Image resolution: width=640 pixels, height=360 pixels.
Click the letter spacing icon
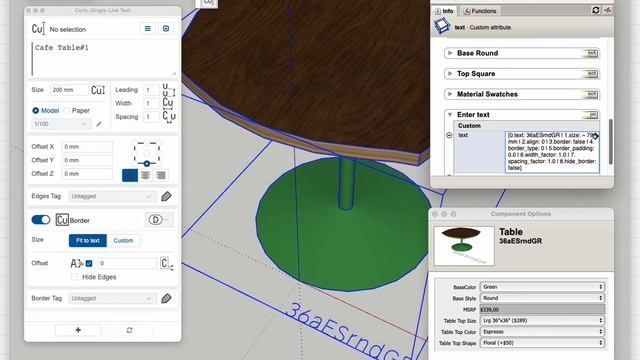tap(169, 117)
